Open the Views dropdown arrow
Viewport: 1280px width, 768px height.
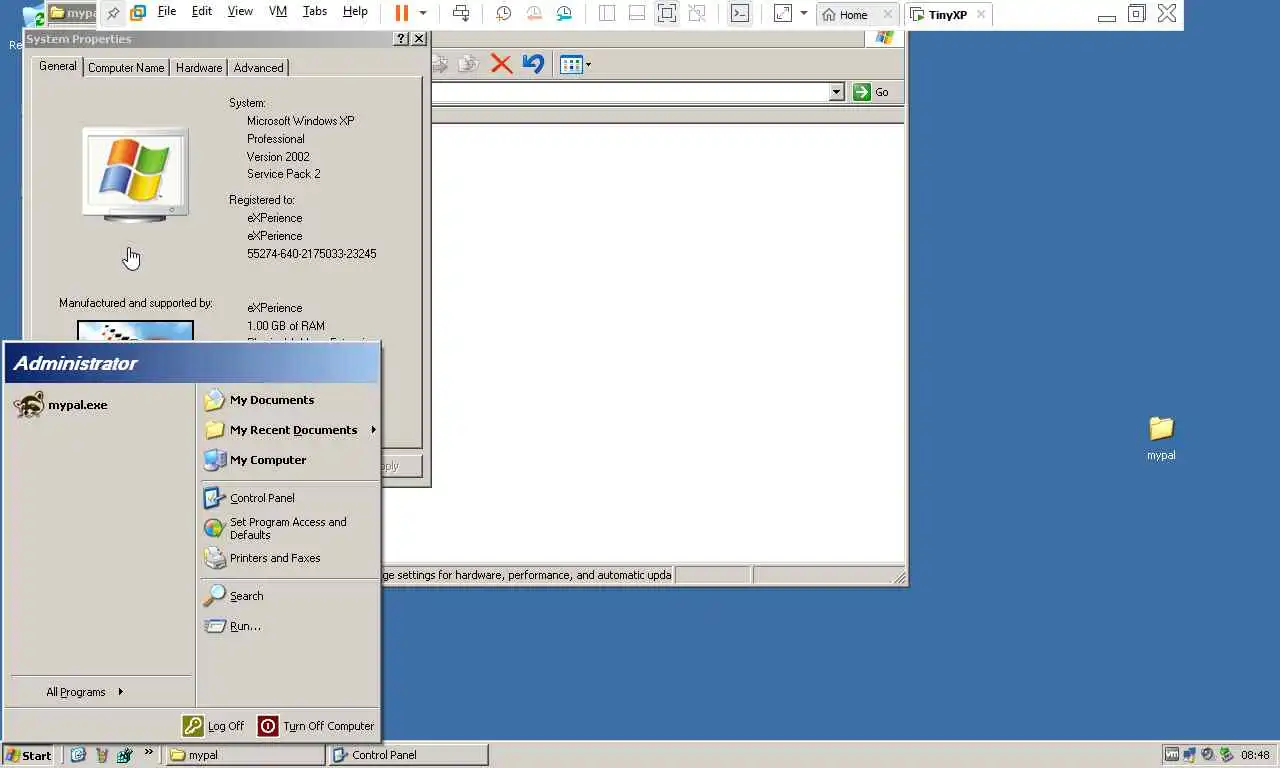pyautogui.click(x=588, y=65)
